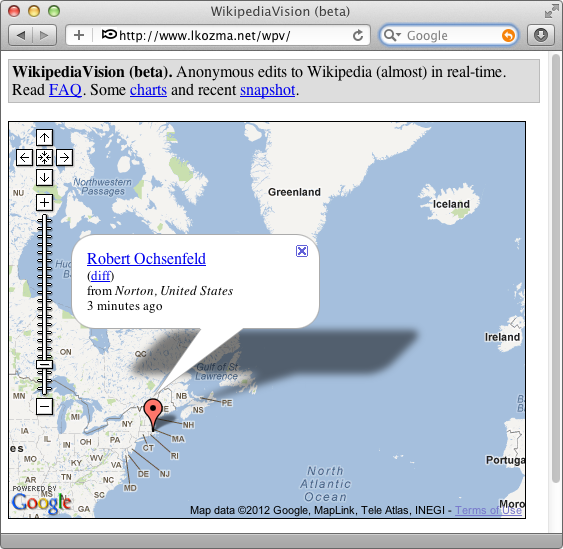Viewport: 563px width, 549px height.
Task: Click the North Atlantic Ocean label
Action: 326,484
